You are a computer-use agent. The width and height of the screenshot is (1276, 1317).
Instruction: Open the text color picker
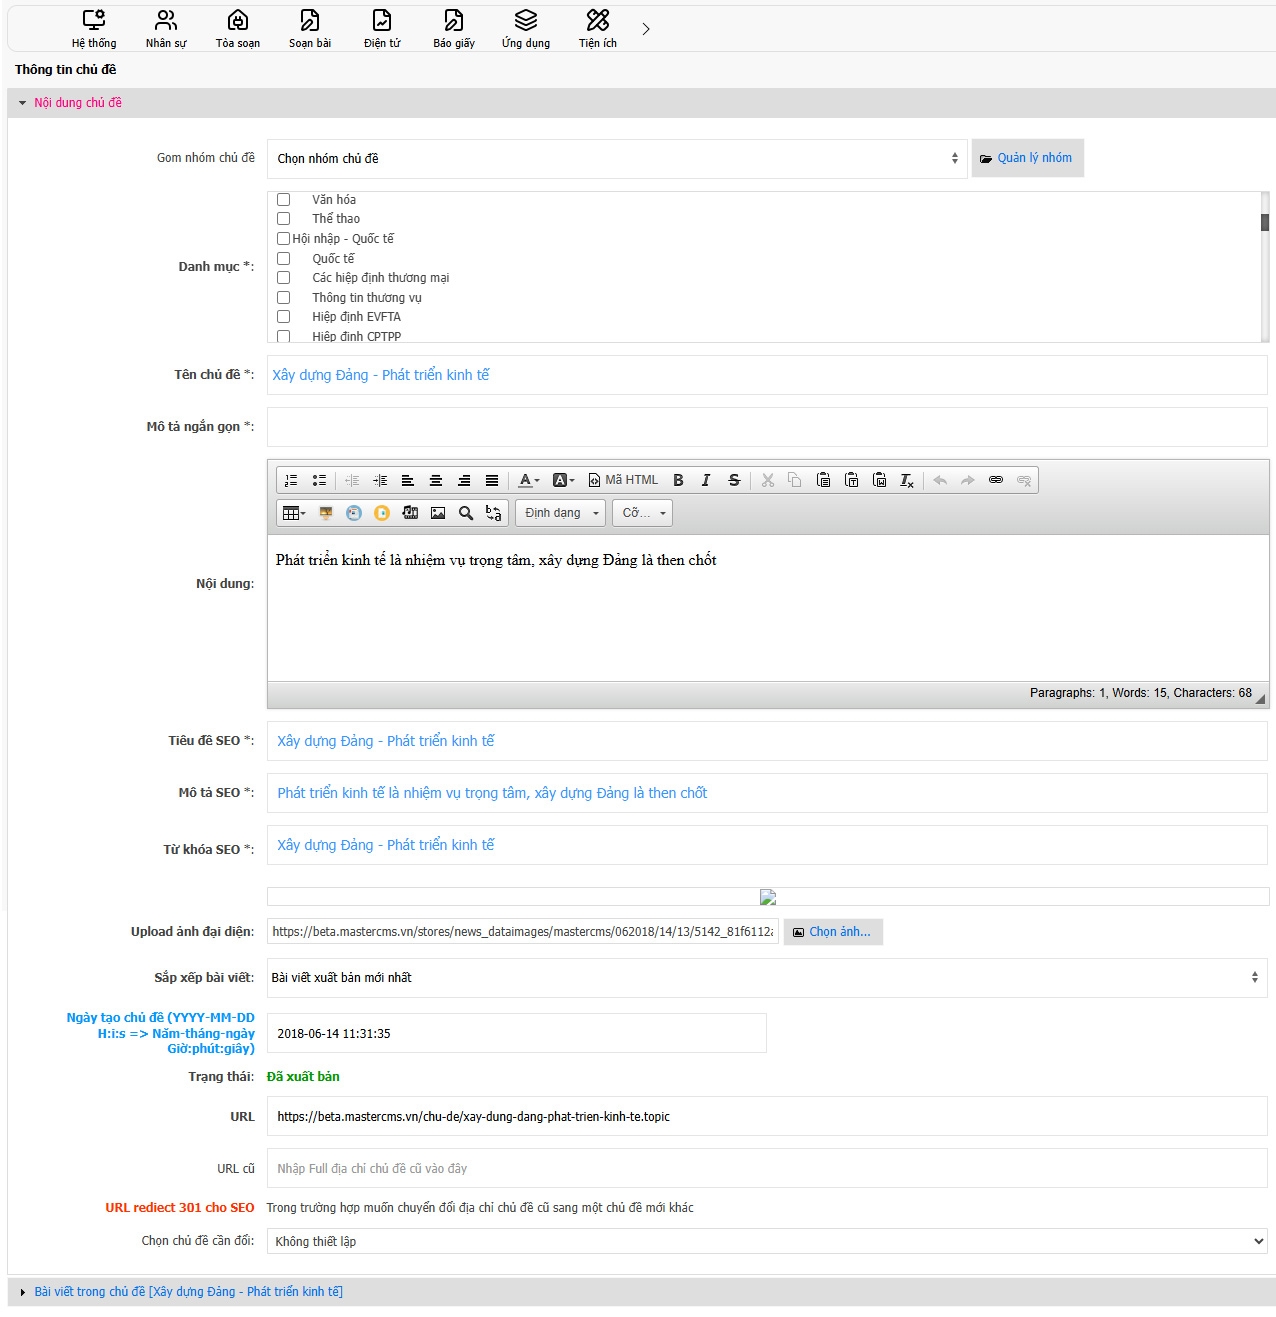[529, 481]
